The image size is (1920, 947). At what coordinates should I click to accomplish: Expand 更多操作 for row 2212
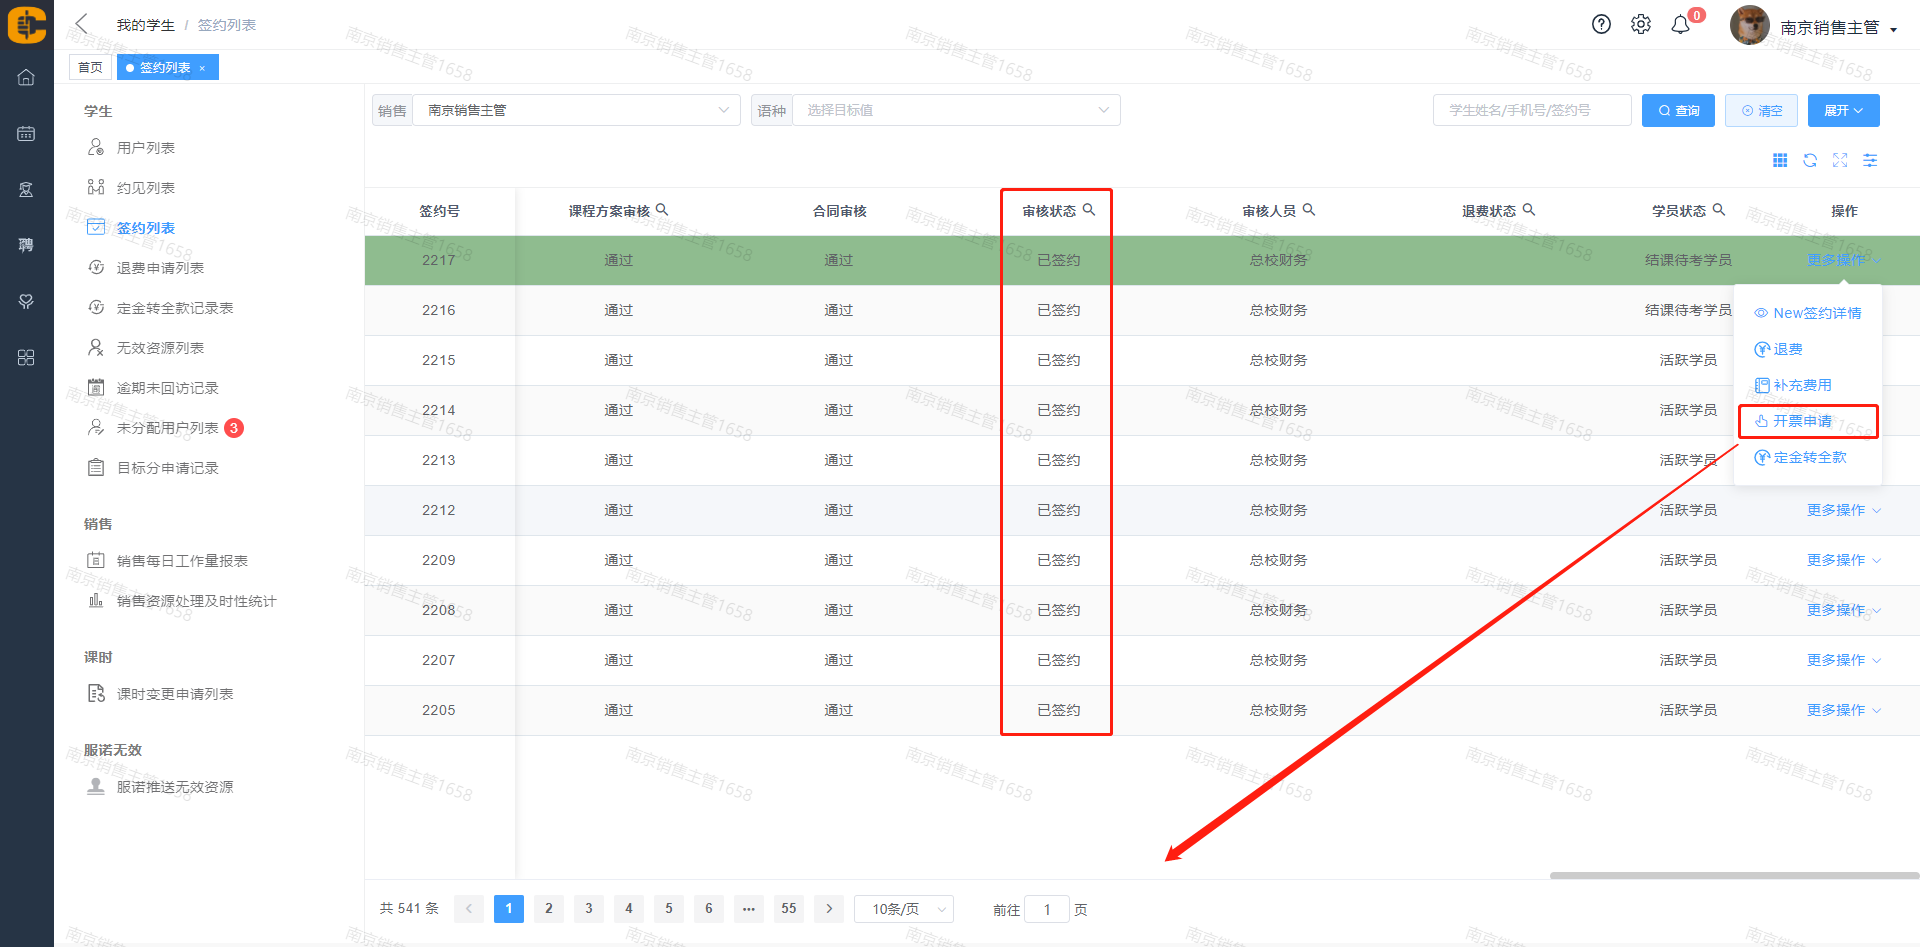point(1842,510)
